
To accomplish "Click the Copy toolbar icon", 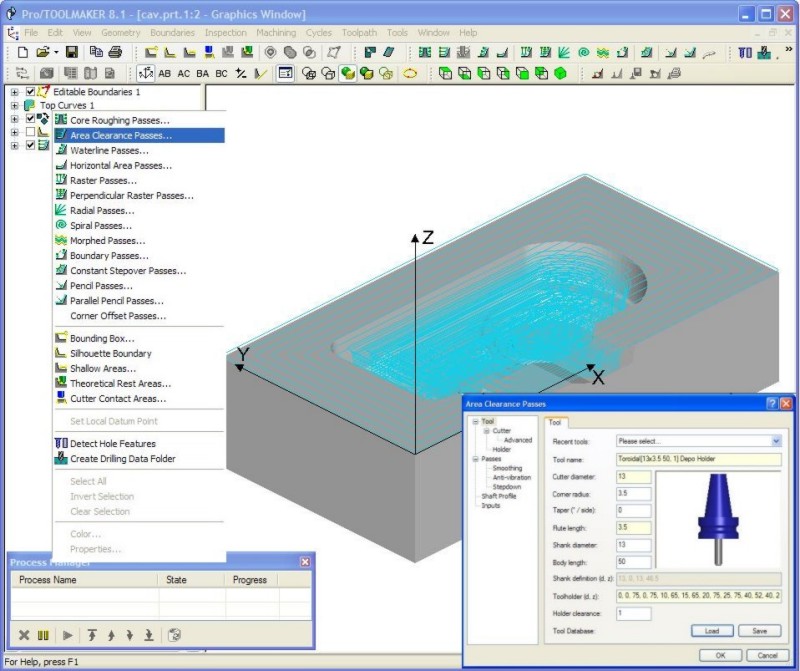I will (96, 52).
